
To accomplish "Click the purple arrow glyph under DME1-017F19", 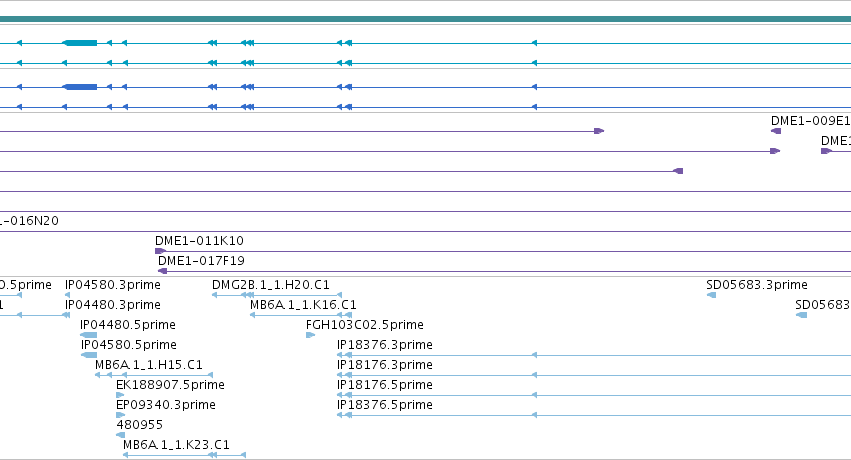I will pyautogui.click(x=162, y=271).
